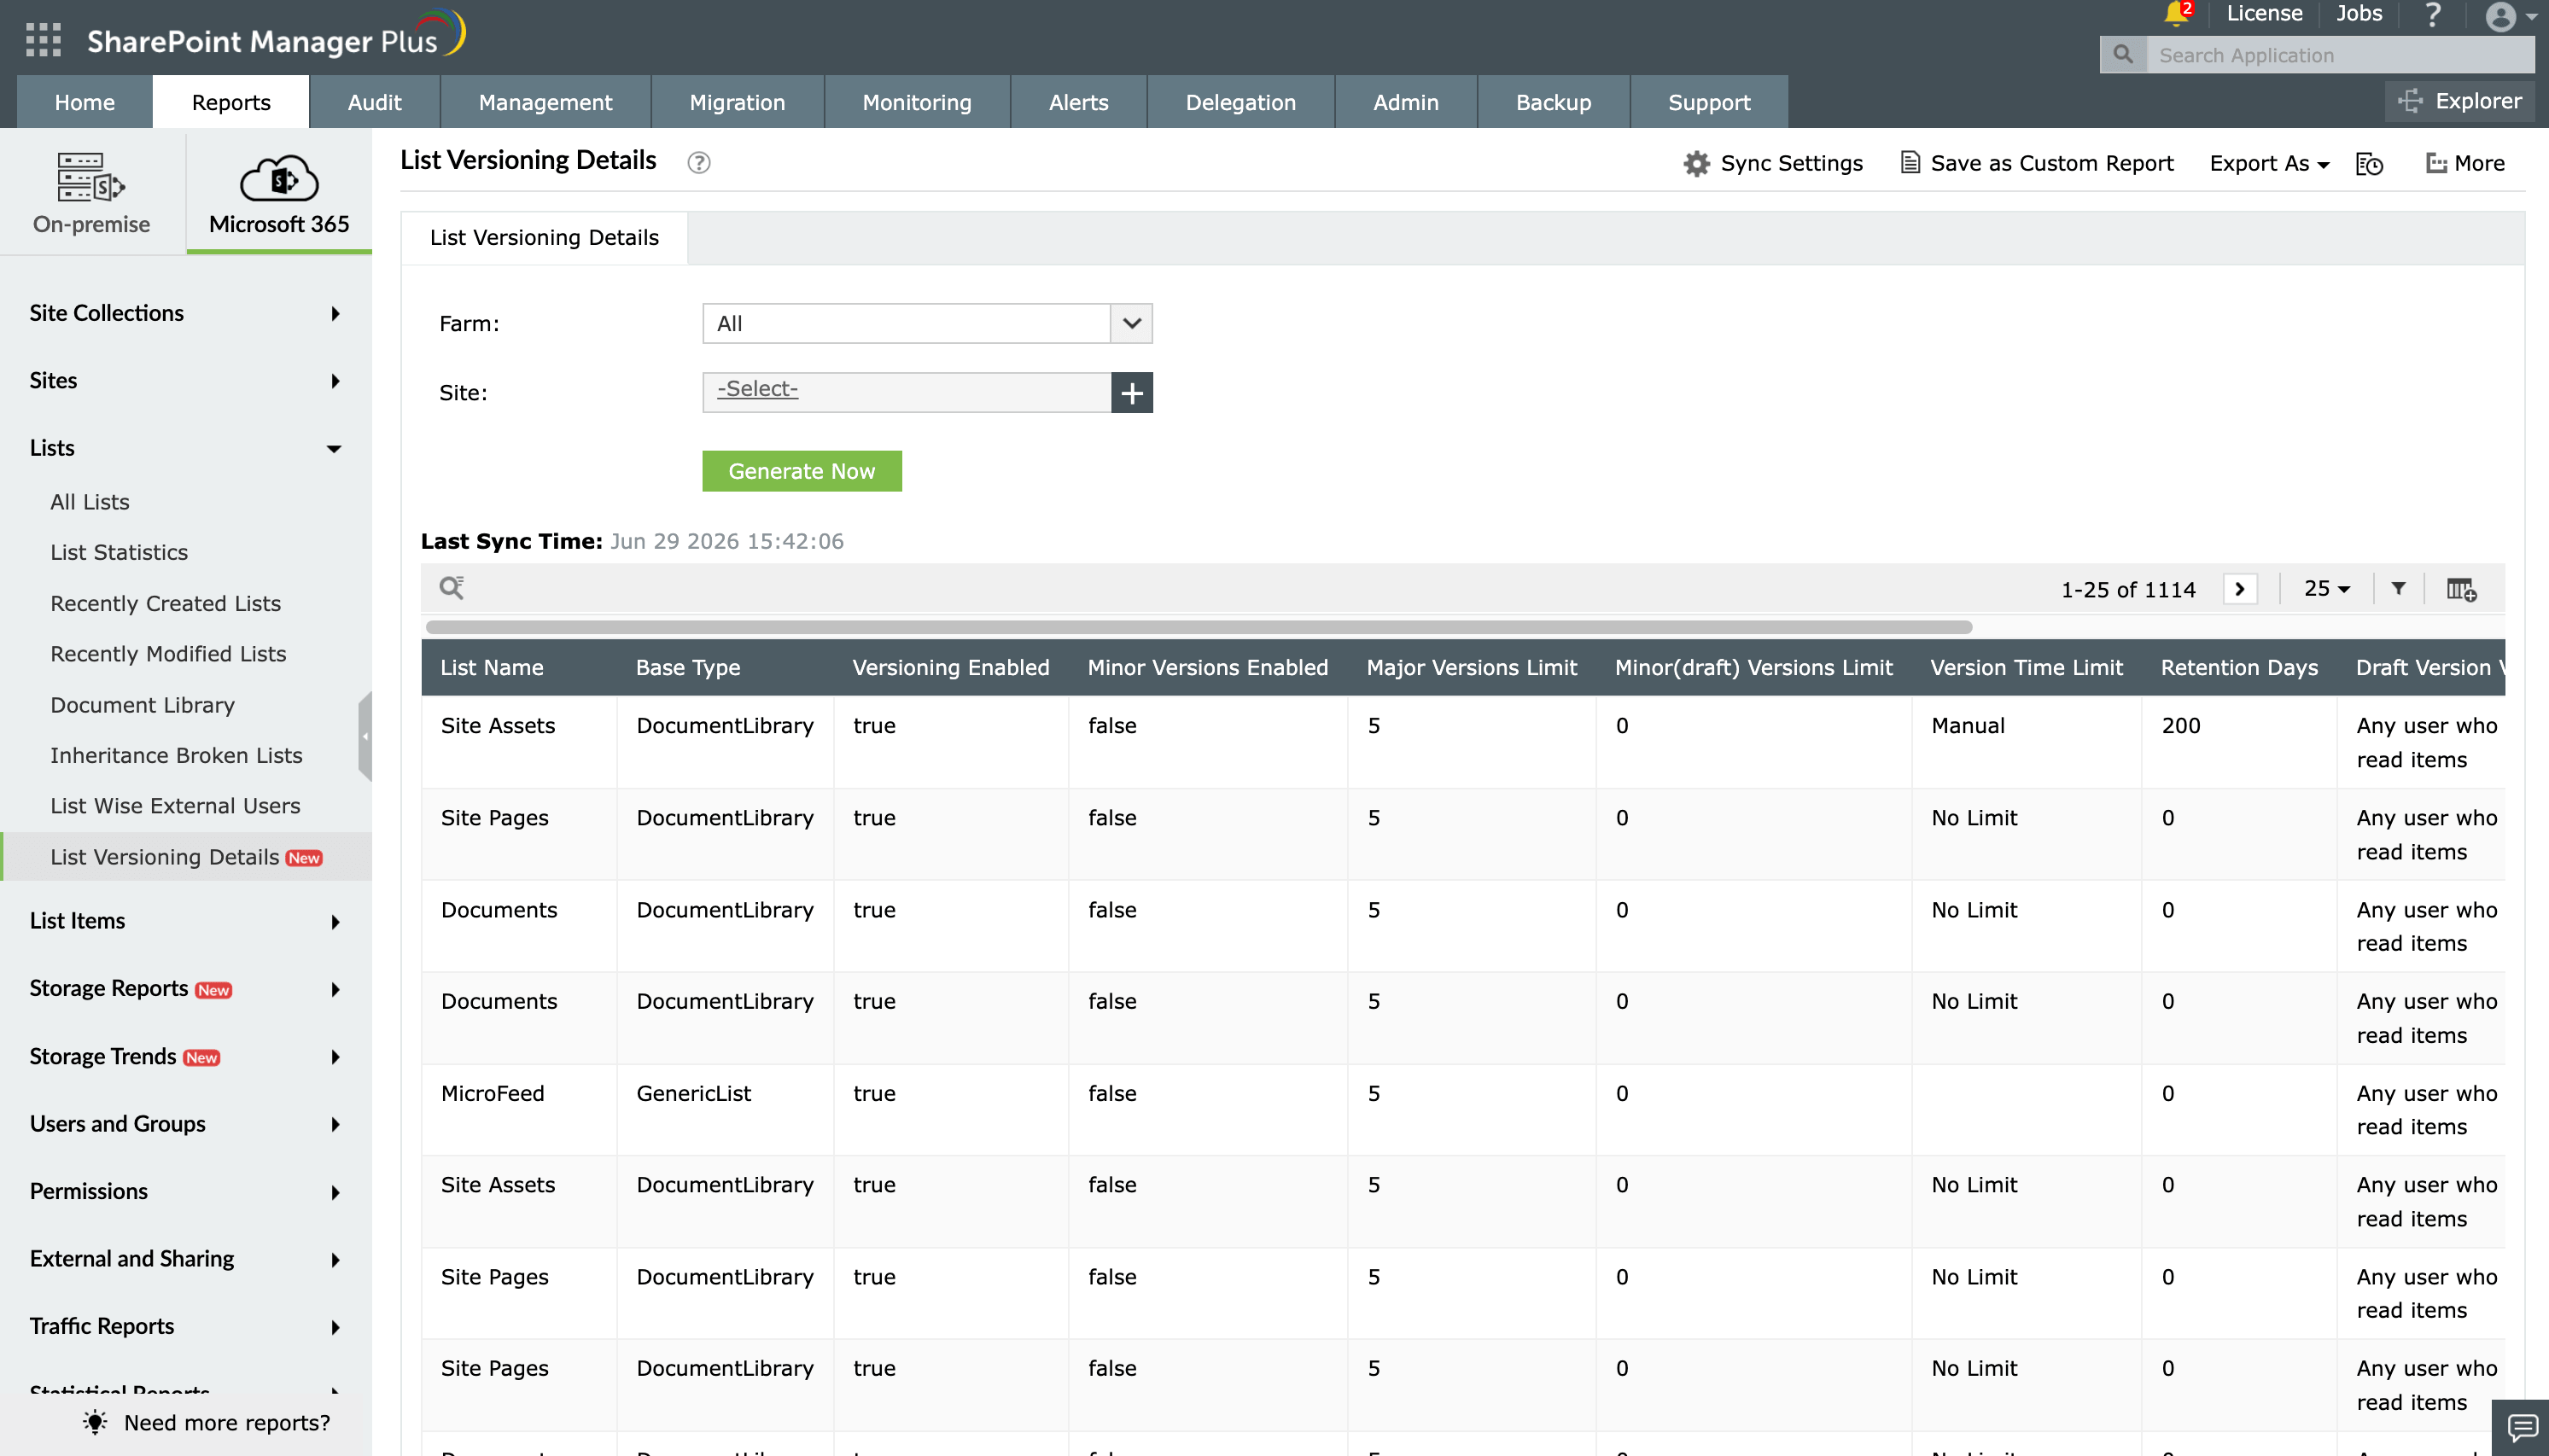Viewport: 2549px width, 1456px height.
Task: Open Document Library report
Action: [x=143, y=705]
